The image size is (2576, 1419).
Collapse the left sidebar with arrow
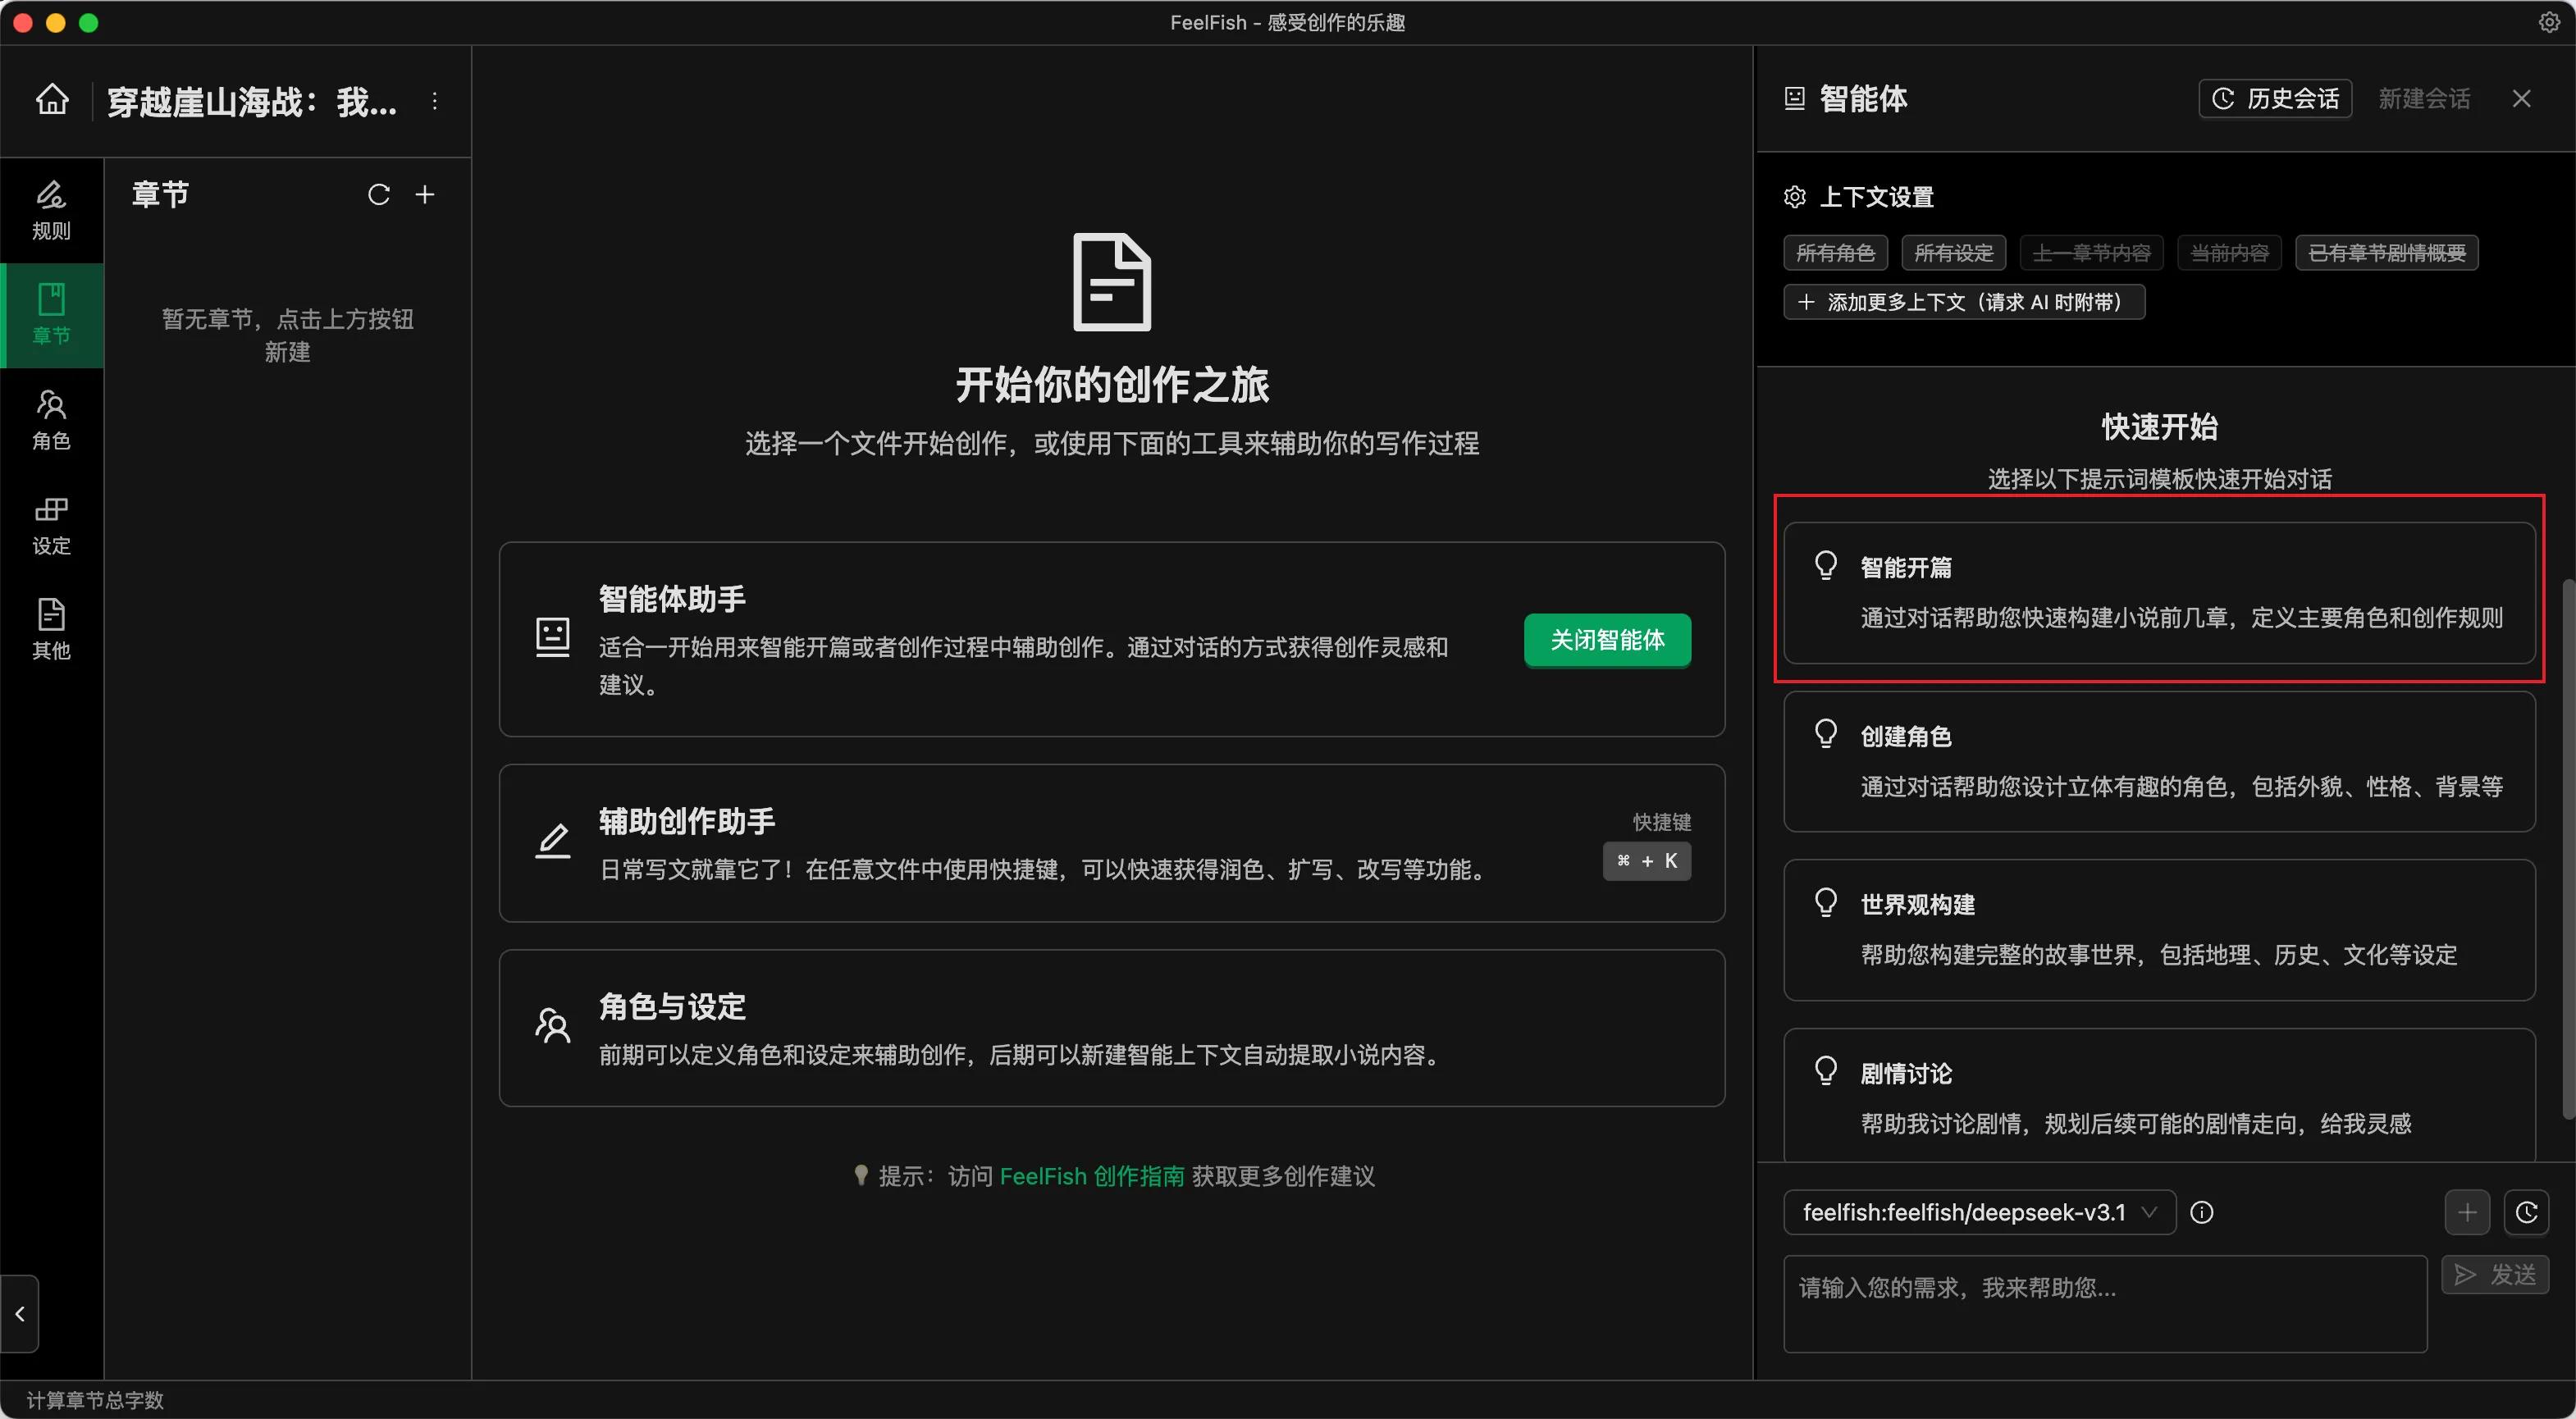coord(20,1313)
